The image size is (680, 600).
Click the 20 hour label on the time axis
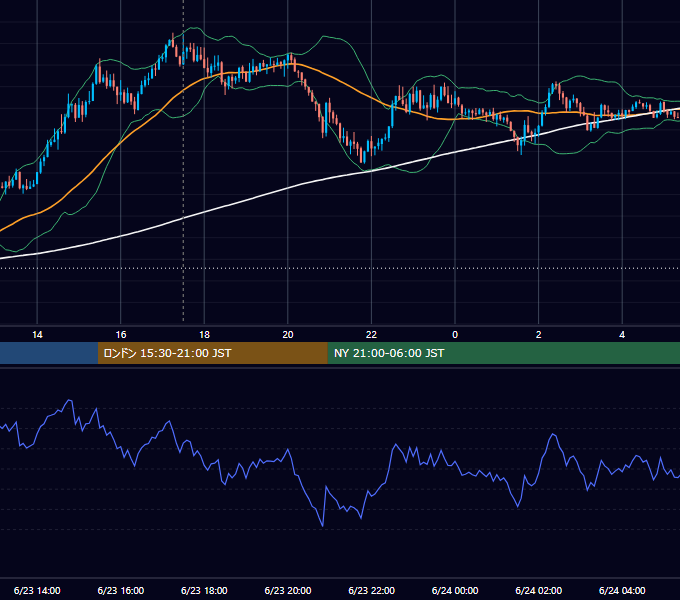pyautogui.click(x=288, y=335)
